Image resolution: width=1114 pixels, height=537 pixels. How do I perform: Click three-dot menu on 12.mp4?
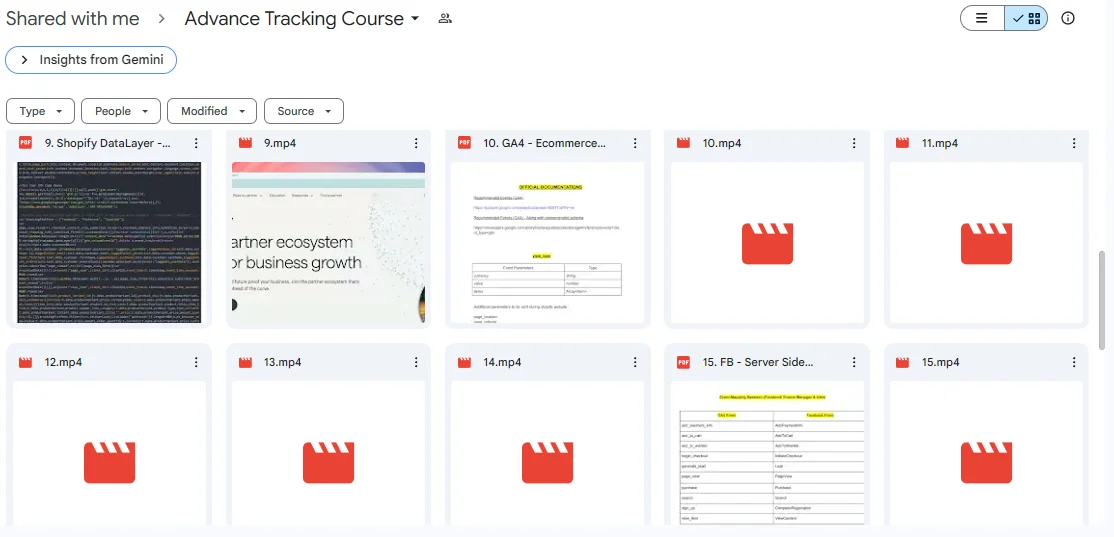(x=197, y=363)
